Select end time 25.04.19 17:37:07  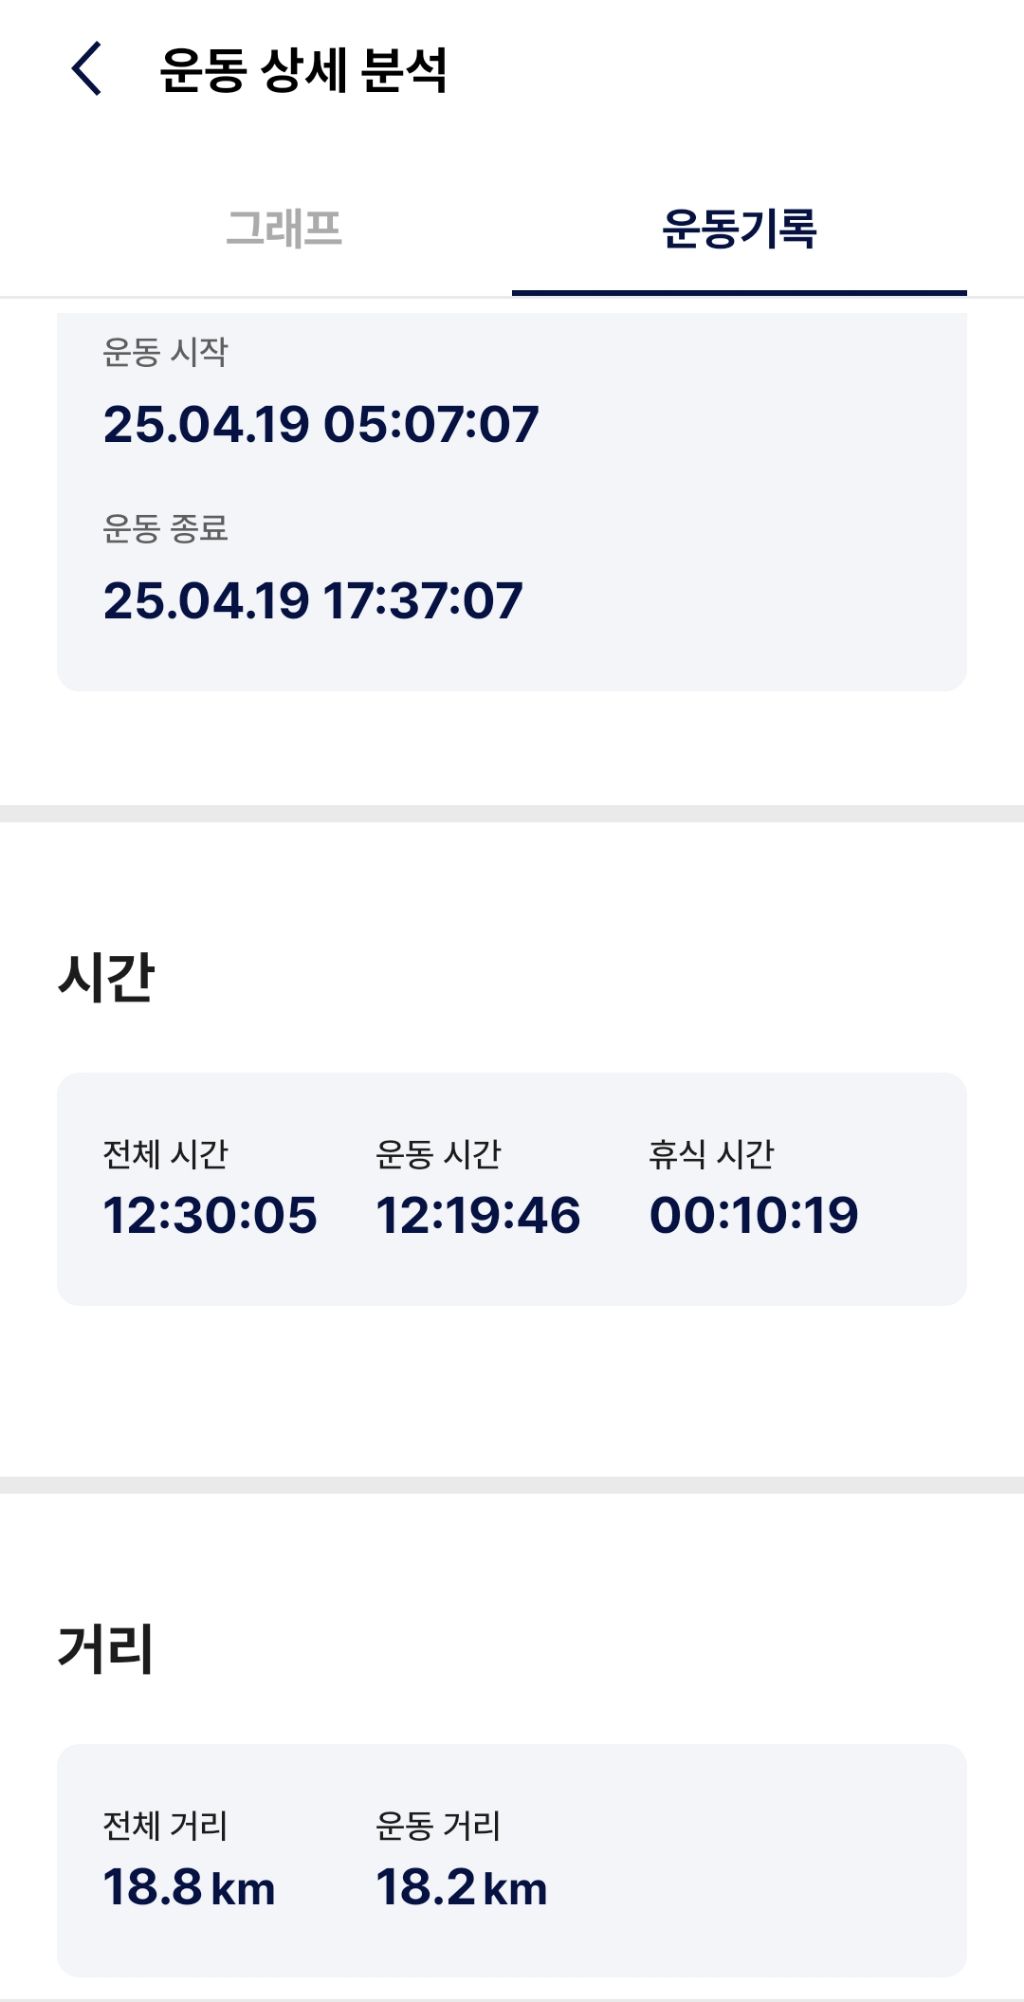(x=313, y=601)
